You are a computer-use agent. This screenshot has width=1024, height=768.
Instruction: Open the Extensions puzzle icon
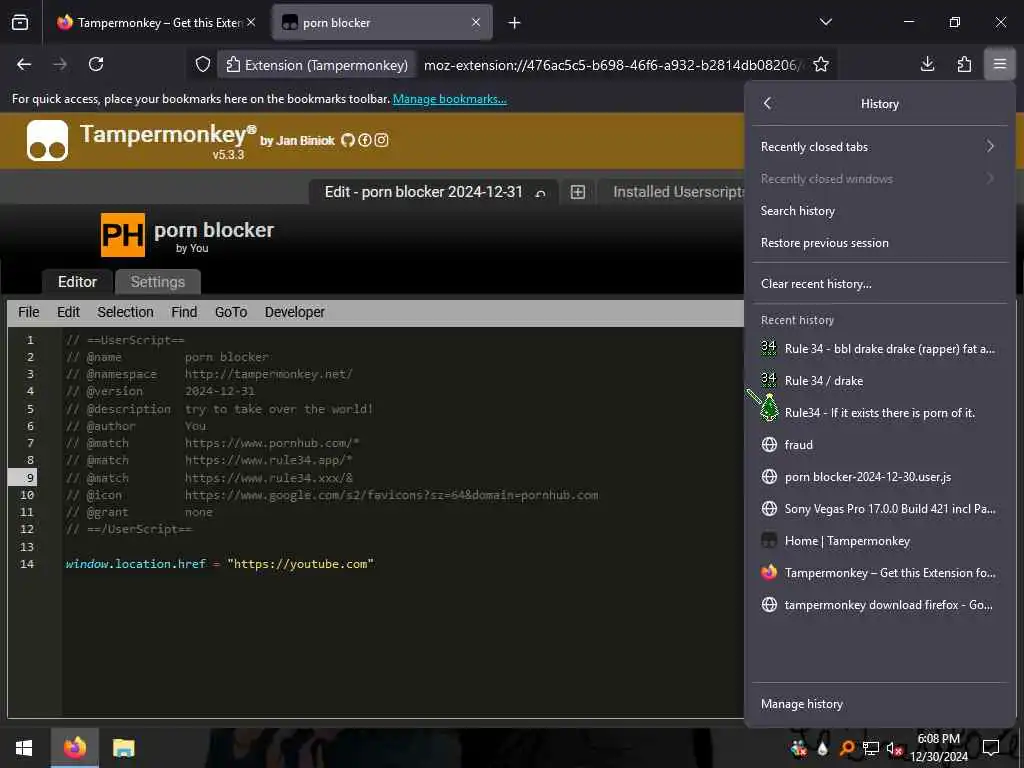(x=964, y=64)
